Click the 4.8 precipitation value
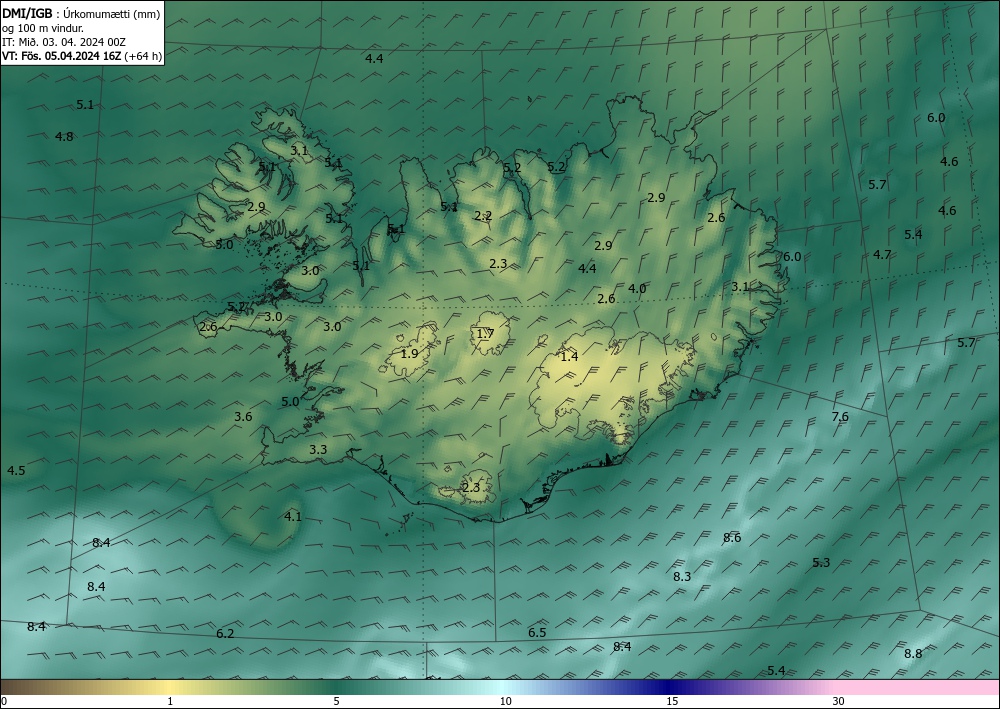This screenshot has height=709, width=1000. coord(64,136)
